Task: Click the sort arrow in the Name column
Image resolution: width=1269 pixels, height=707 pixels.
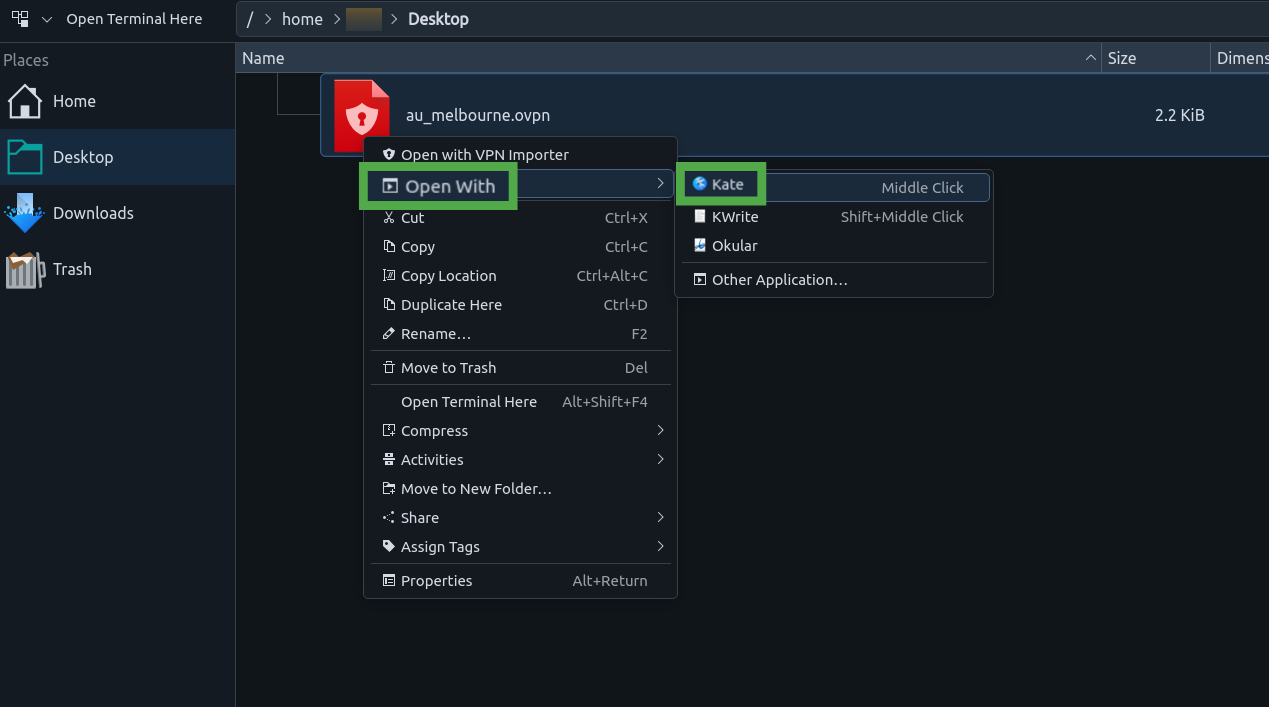Action: [x=1090, y=58]
